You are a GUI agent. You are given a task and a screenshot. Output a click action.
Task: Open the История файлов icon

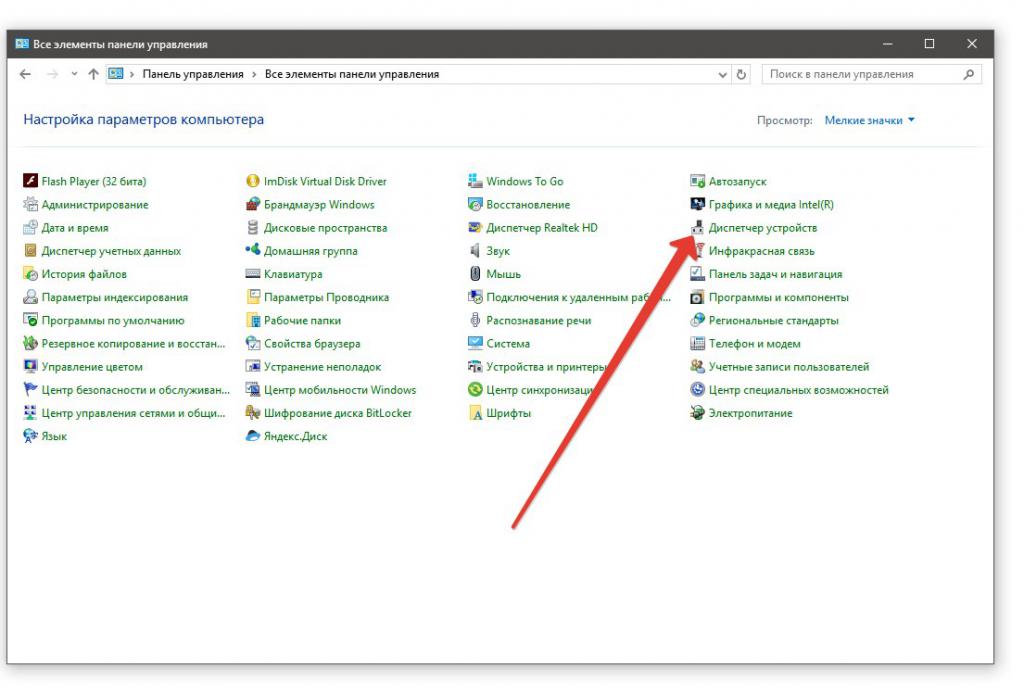(30, 274)
